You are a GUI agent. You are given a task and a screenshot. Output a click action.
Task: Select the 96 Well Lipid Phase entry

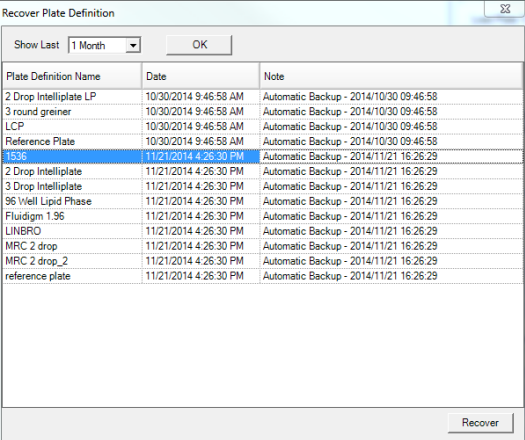pos(262,201)
